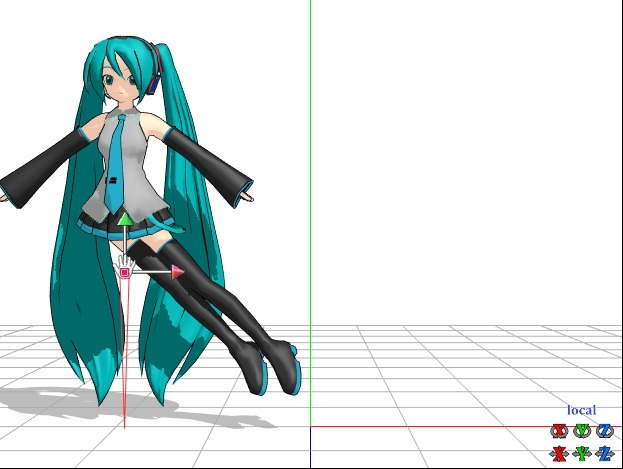Screen dimensions: 623x469
Task: Click the green upward arrow of the gizmo
Action: [x=125, y=219]
